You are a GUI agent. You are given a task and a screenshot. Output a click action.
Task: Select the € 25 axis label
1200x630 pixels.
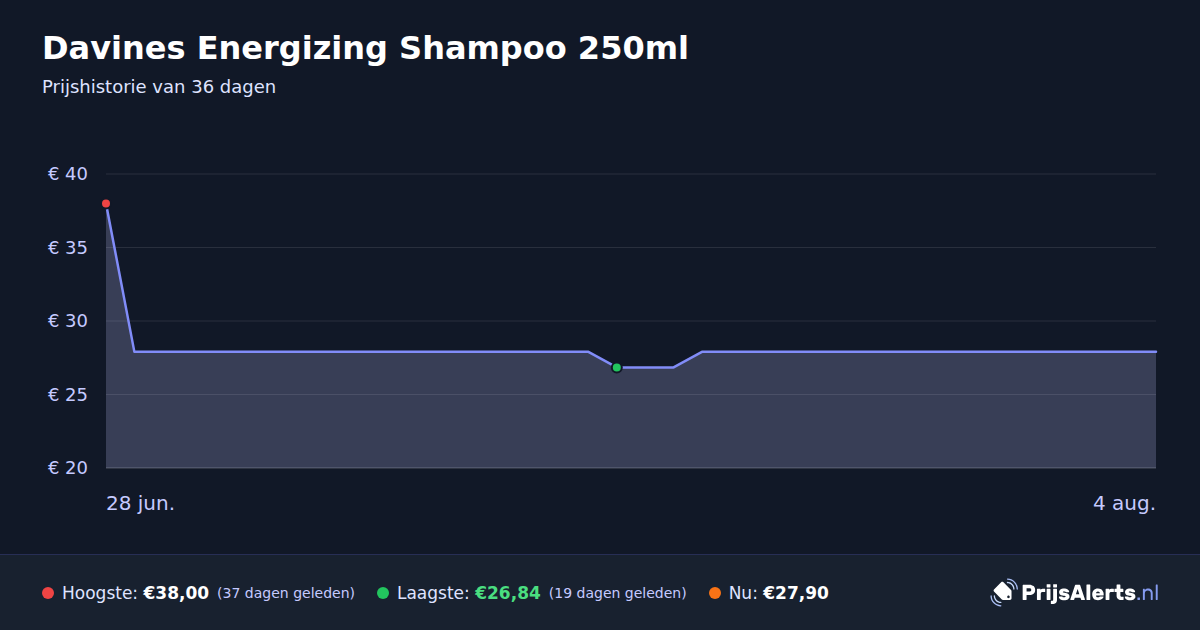[68, 395]
